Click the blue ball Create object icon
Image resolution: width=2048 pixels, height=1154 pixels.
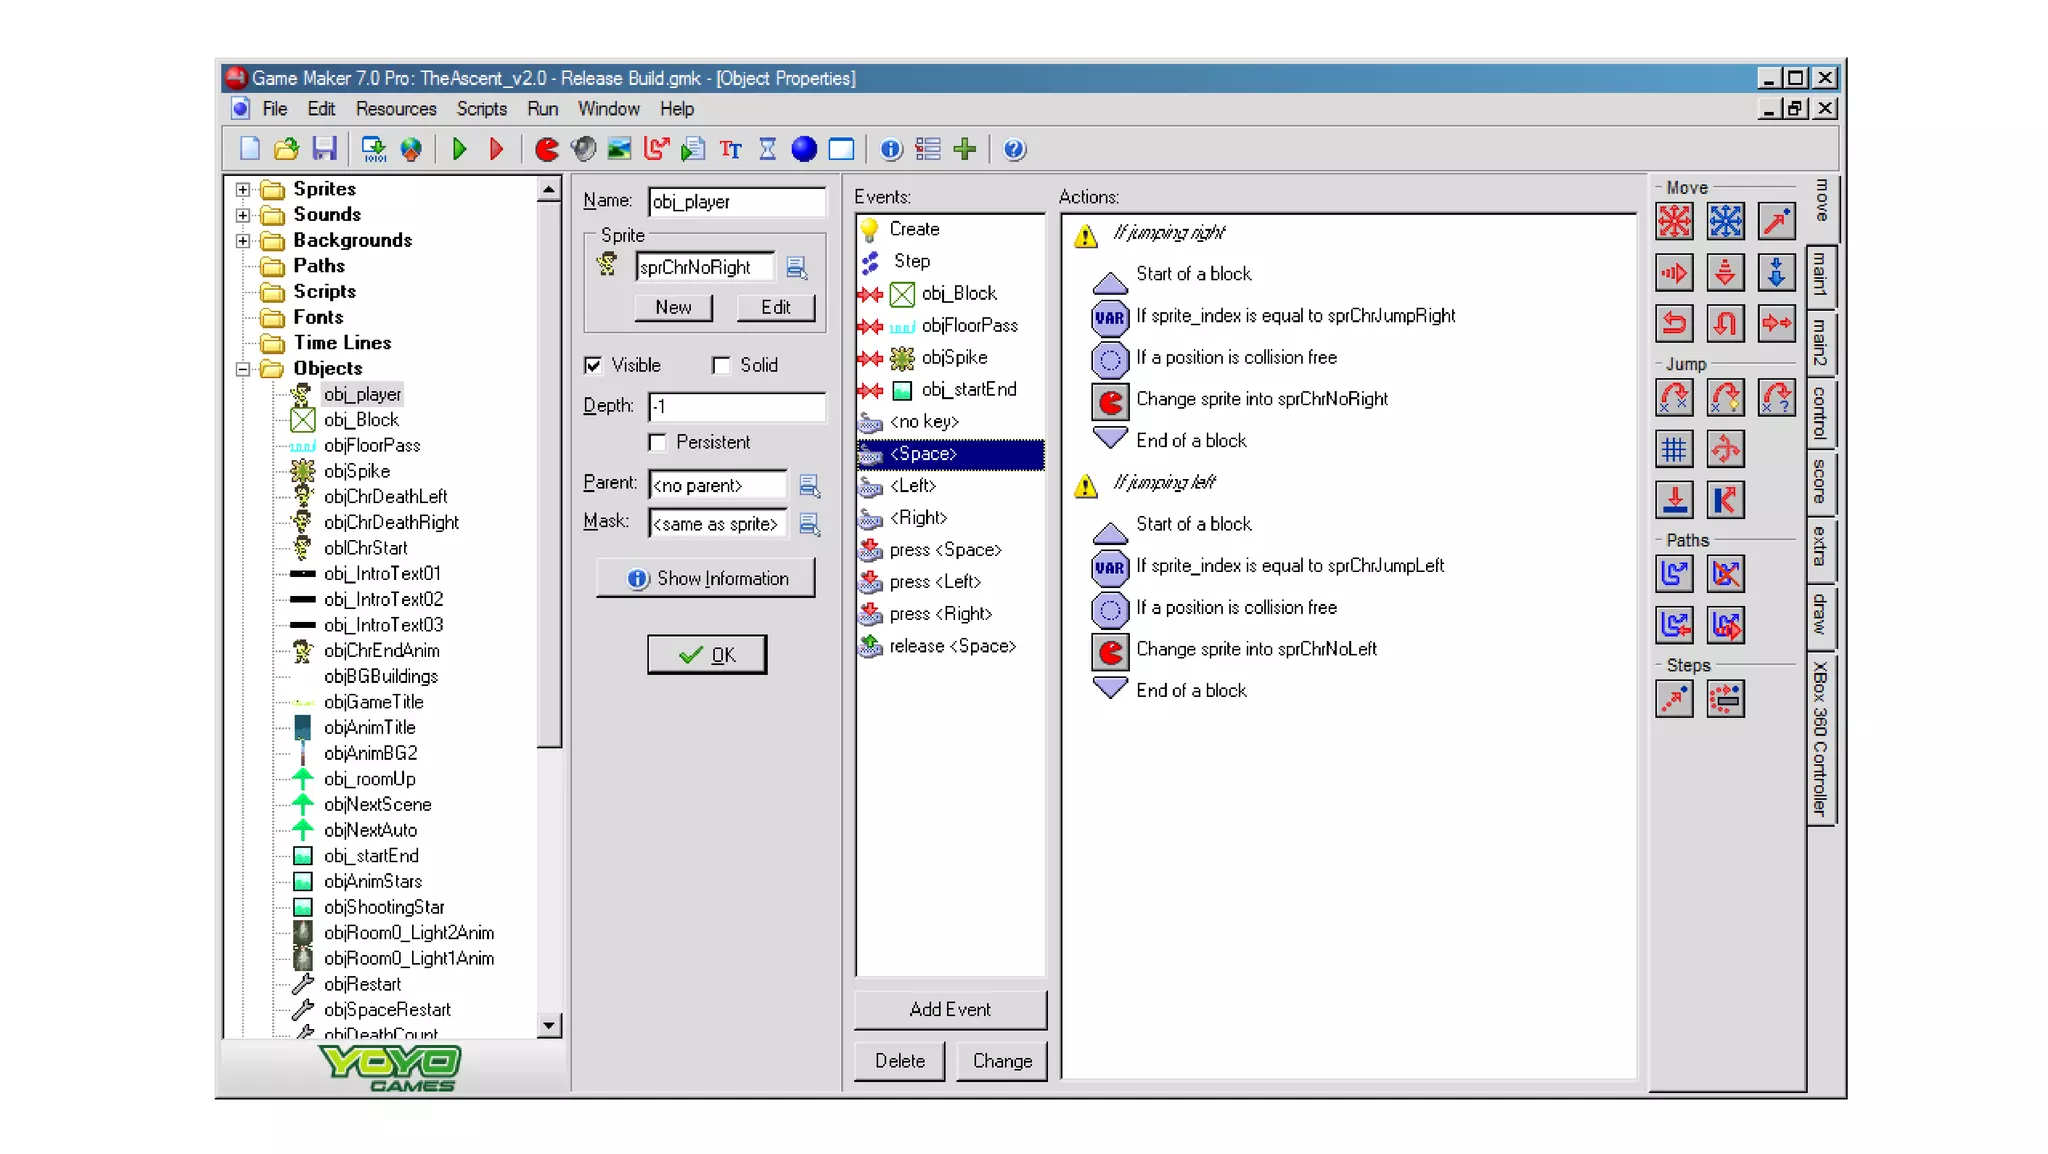tap(804, 149)
